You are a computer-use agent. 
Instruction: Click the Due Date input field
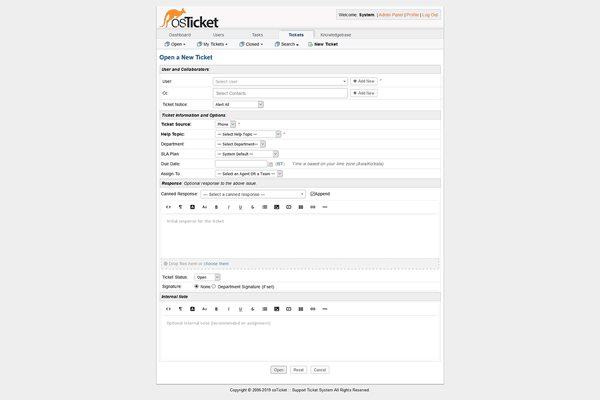pyautogui.click(x=241, y=164)
